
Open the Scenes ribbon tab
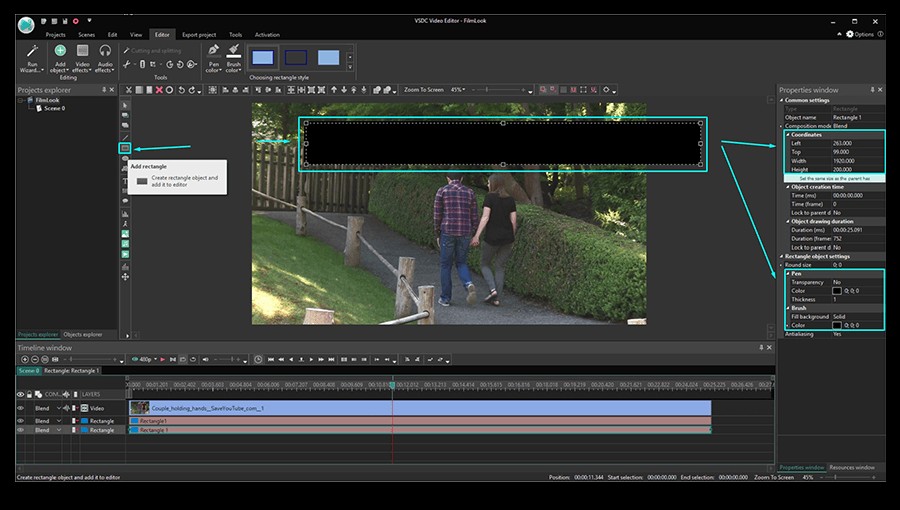87,35
